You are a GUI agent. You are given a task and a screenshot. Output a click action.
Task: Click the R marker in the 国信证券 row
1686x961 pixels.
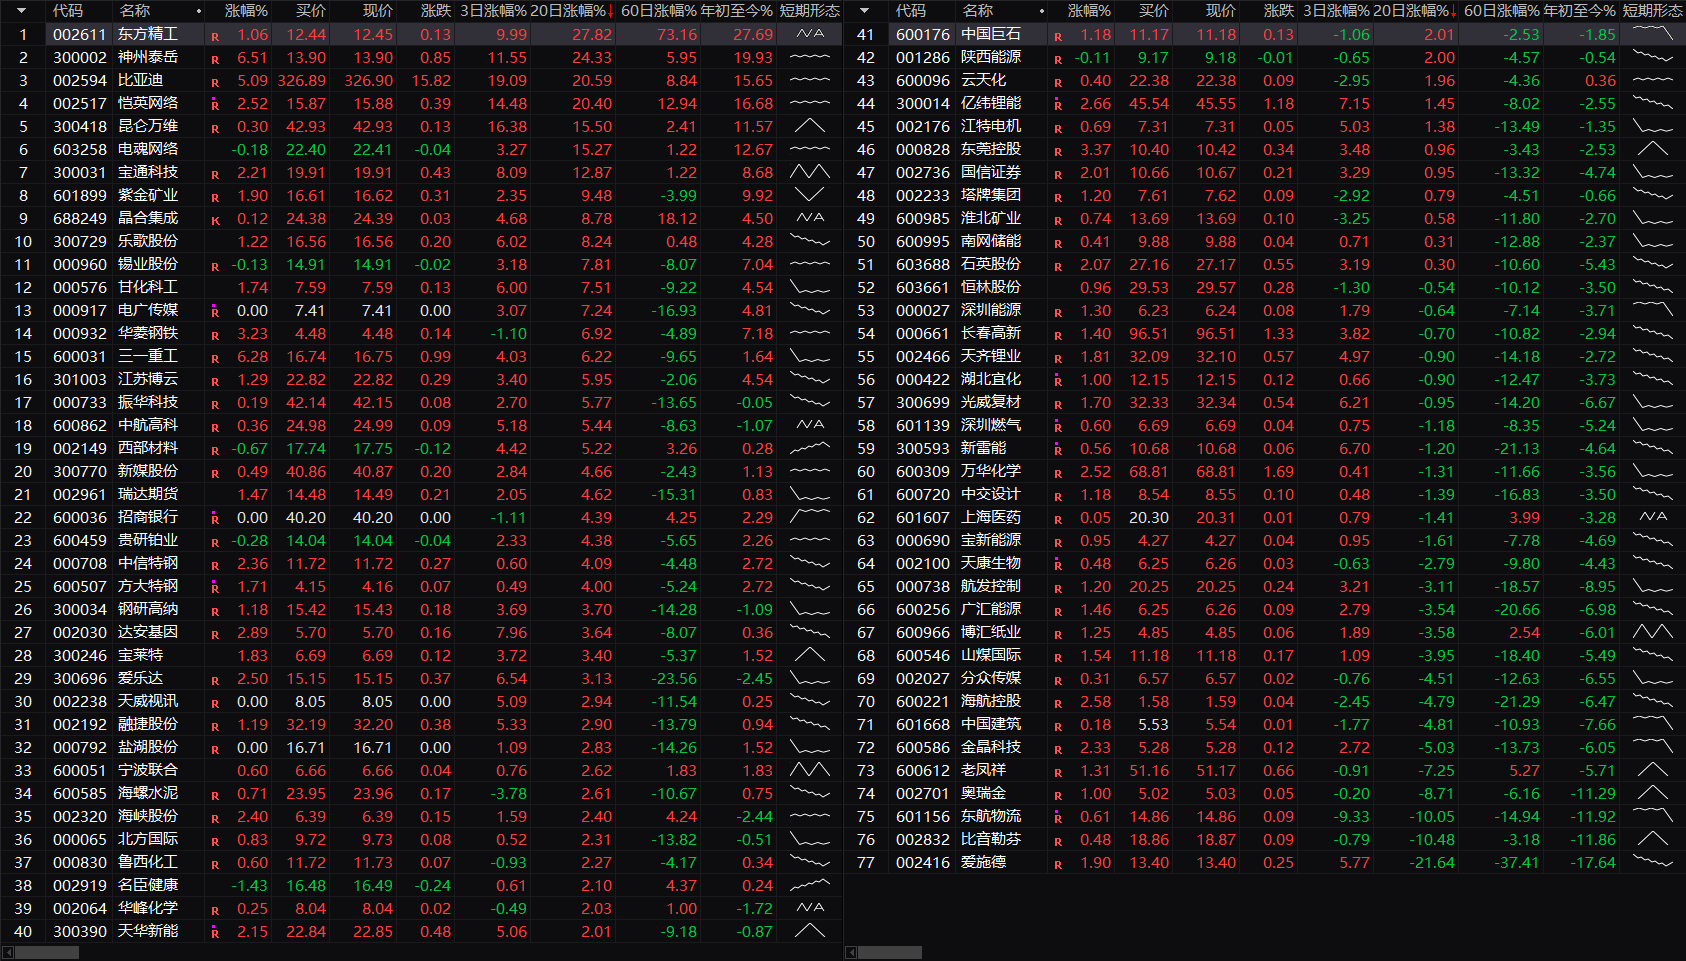click(x=1058, y=174)
